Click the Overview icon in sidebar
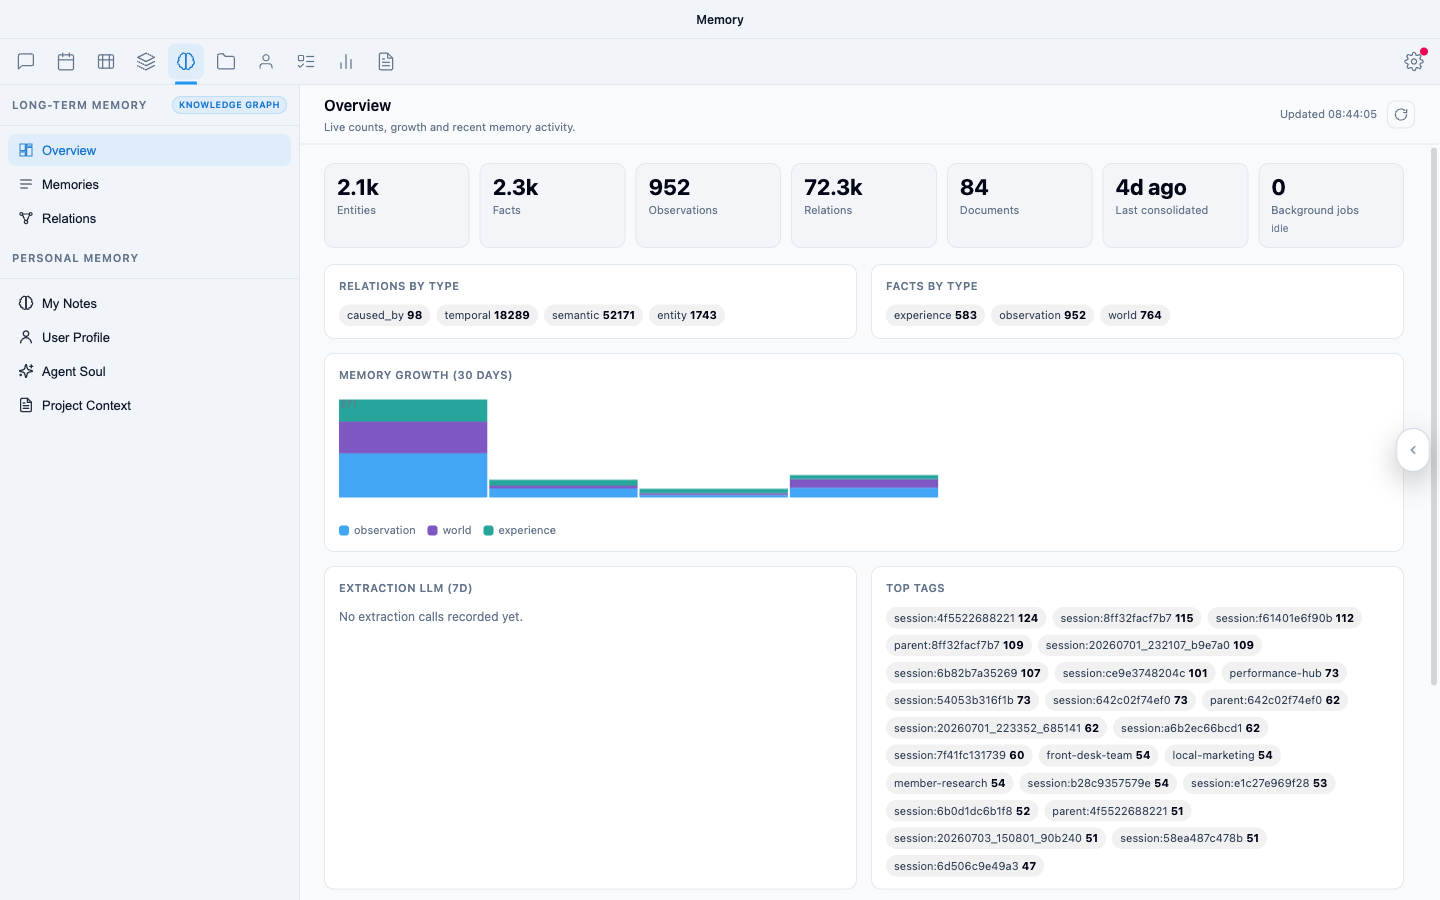The image size is (1440, 900). pos(26,150)
